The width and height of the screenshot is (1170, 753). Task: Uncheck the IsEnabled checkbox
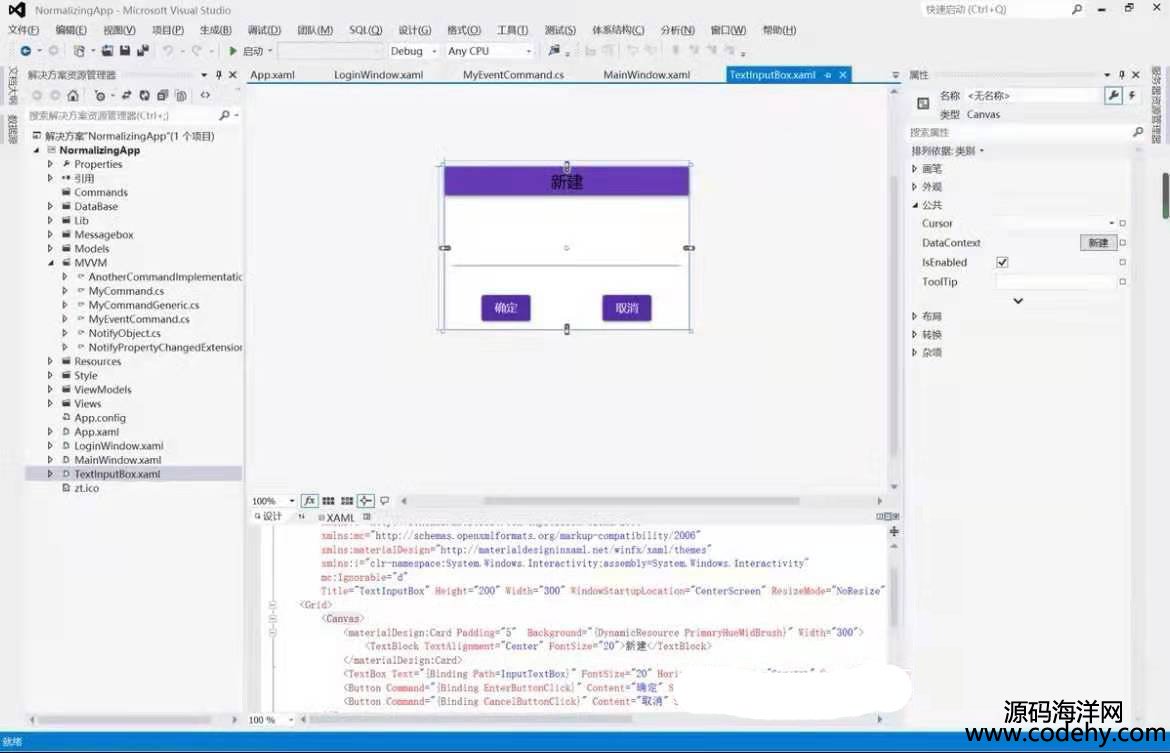pos(1002,262)
